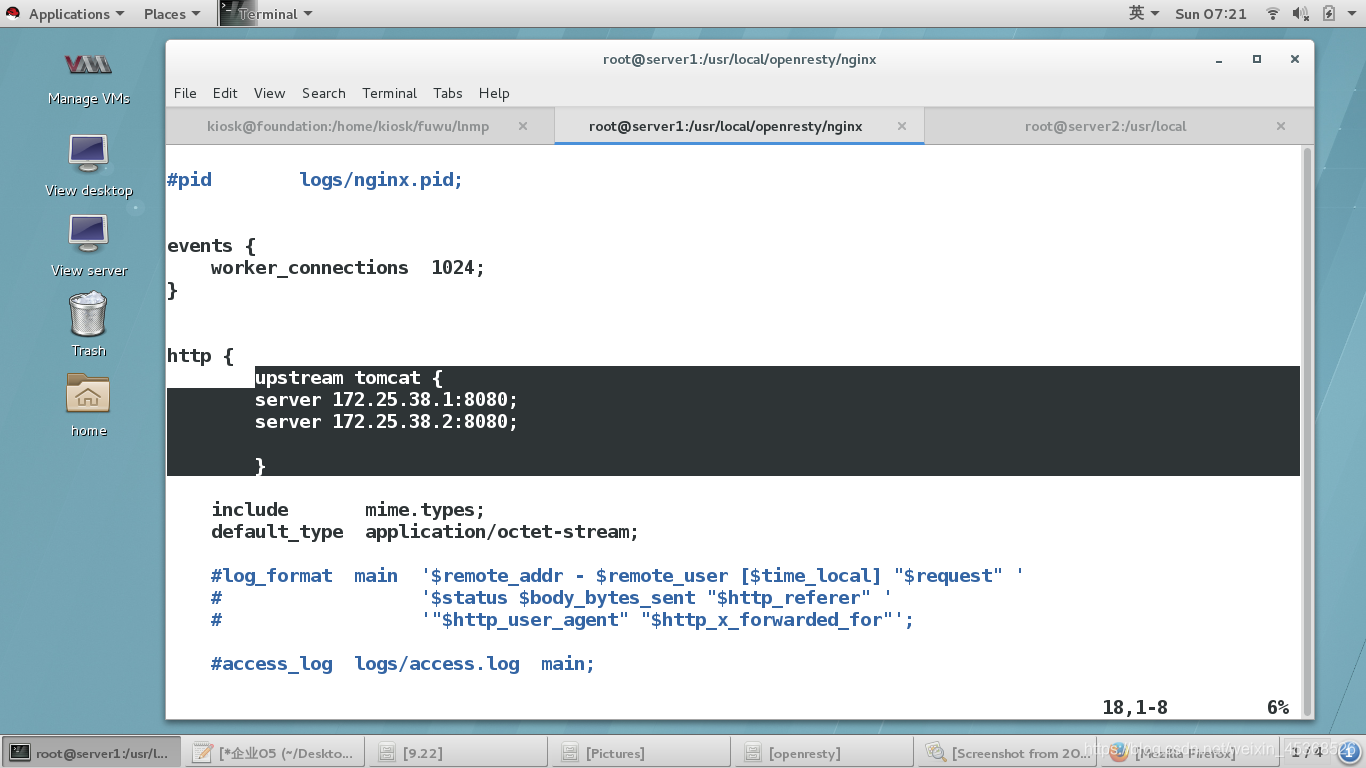
Task: Select the Trash desktop icon
Action: pos(88,313)
